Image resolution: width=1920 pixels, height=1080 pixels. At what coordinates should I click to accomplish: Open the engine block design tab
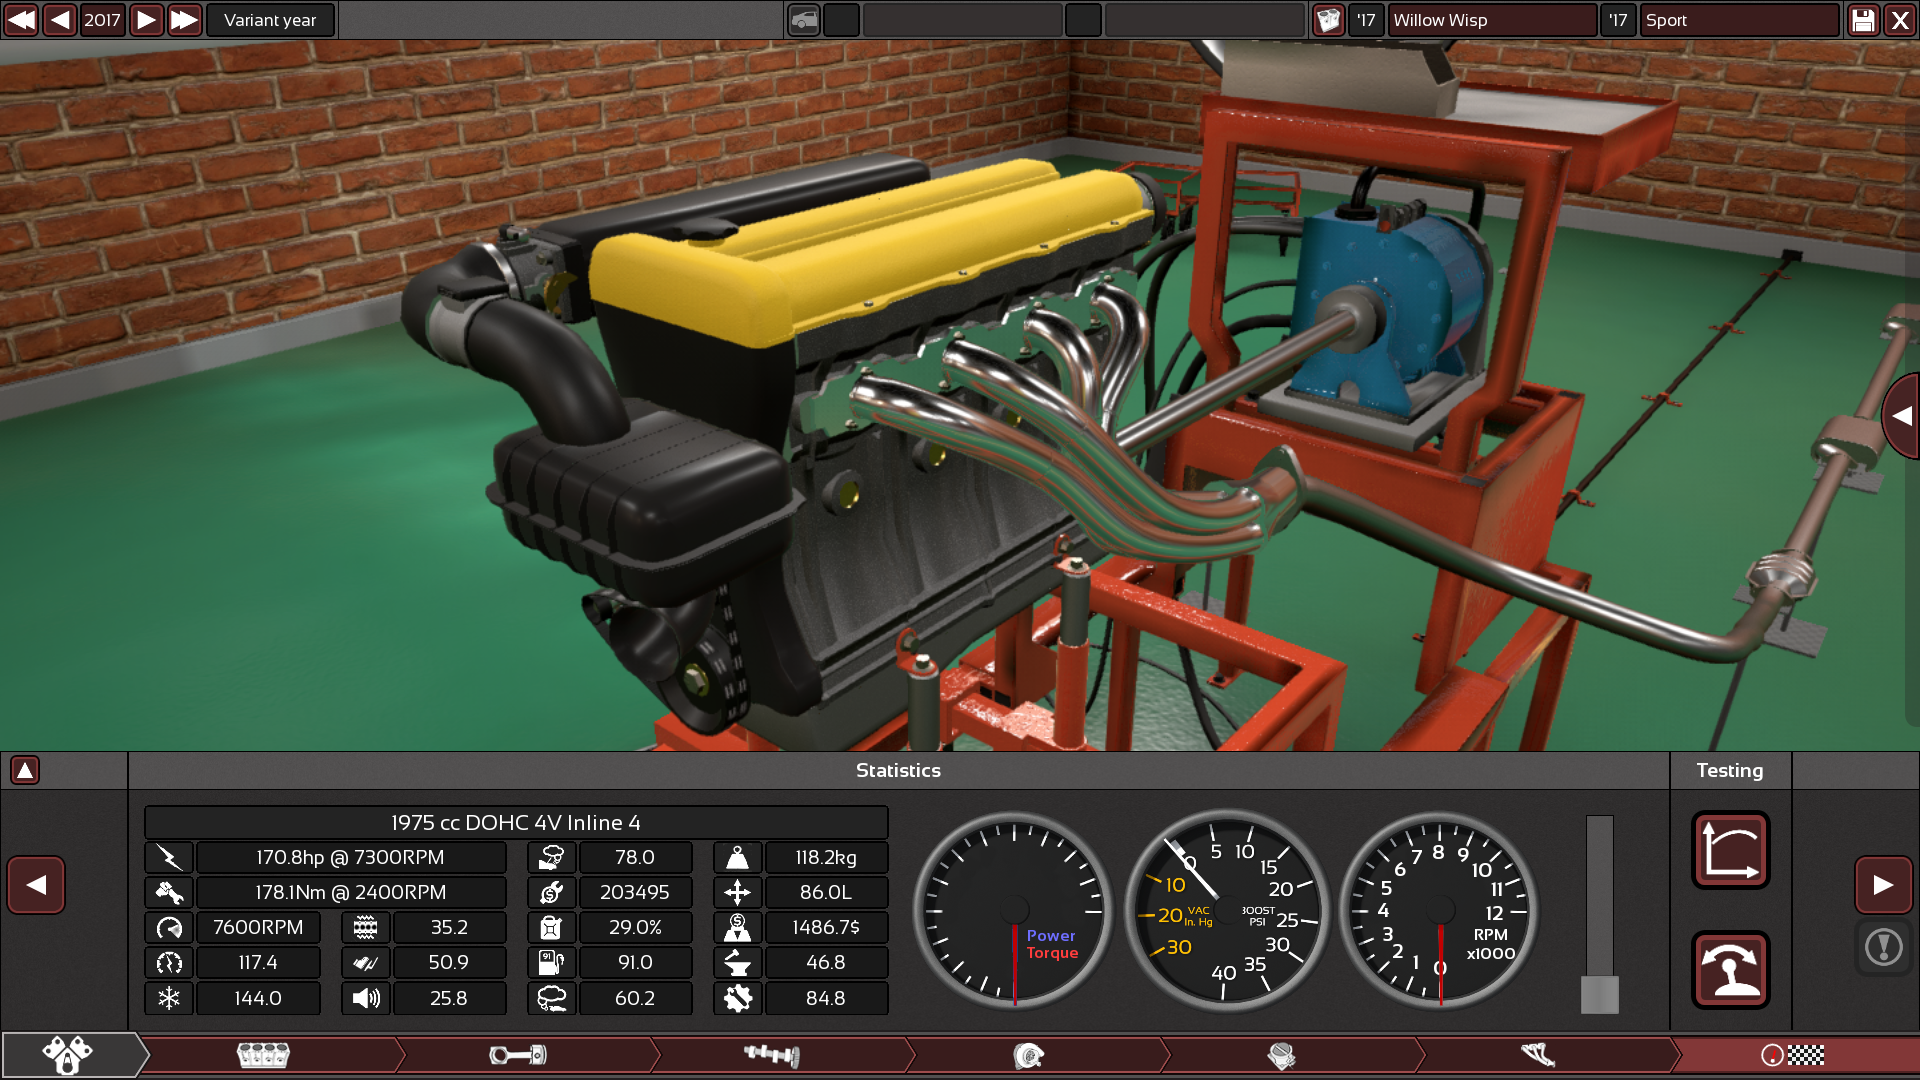[x=263, y=1055]
